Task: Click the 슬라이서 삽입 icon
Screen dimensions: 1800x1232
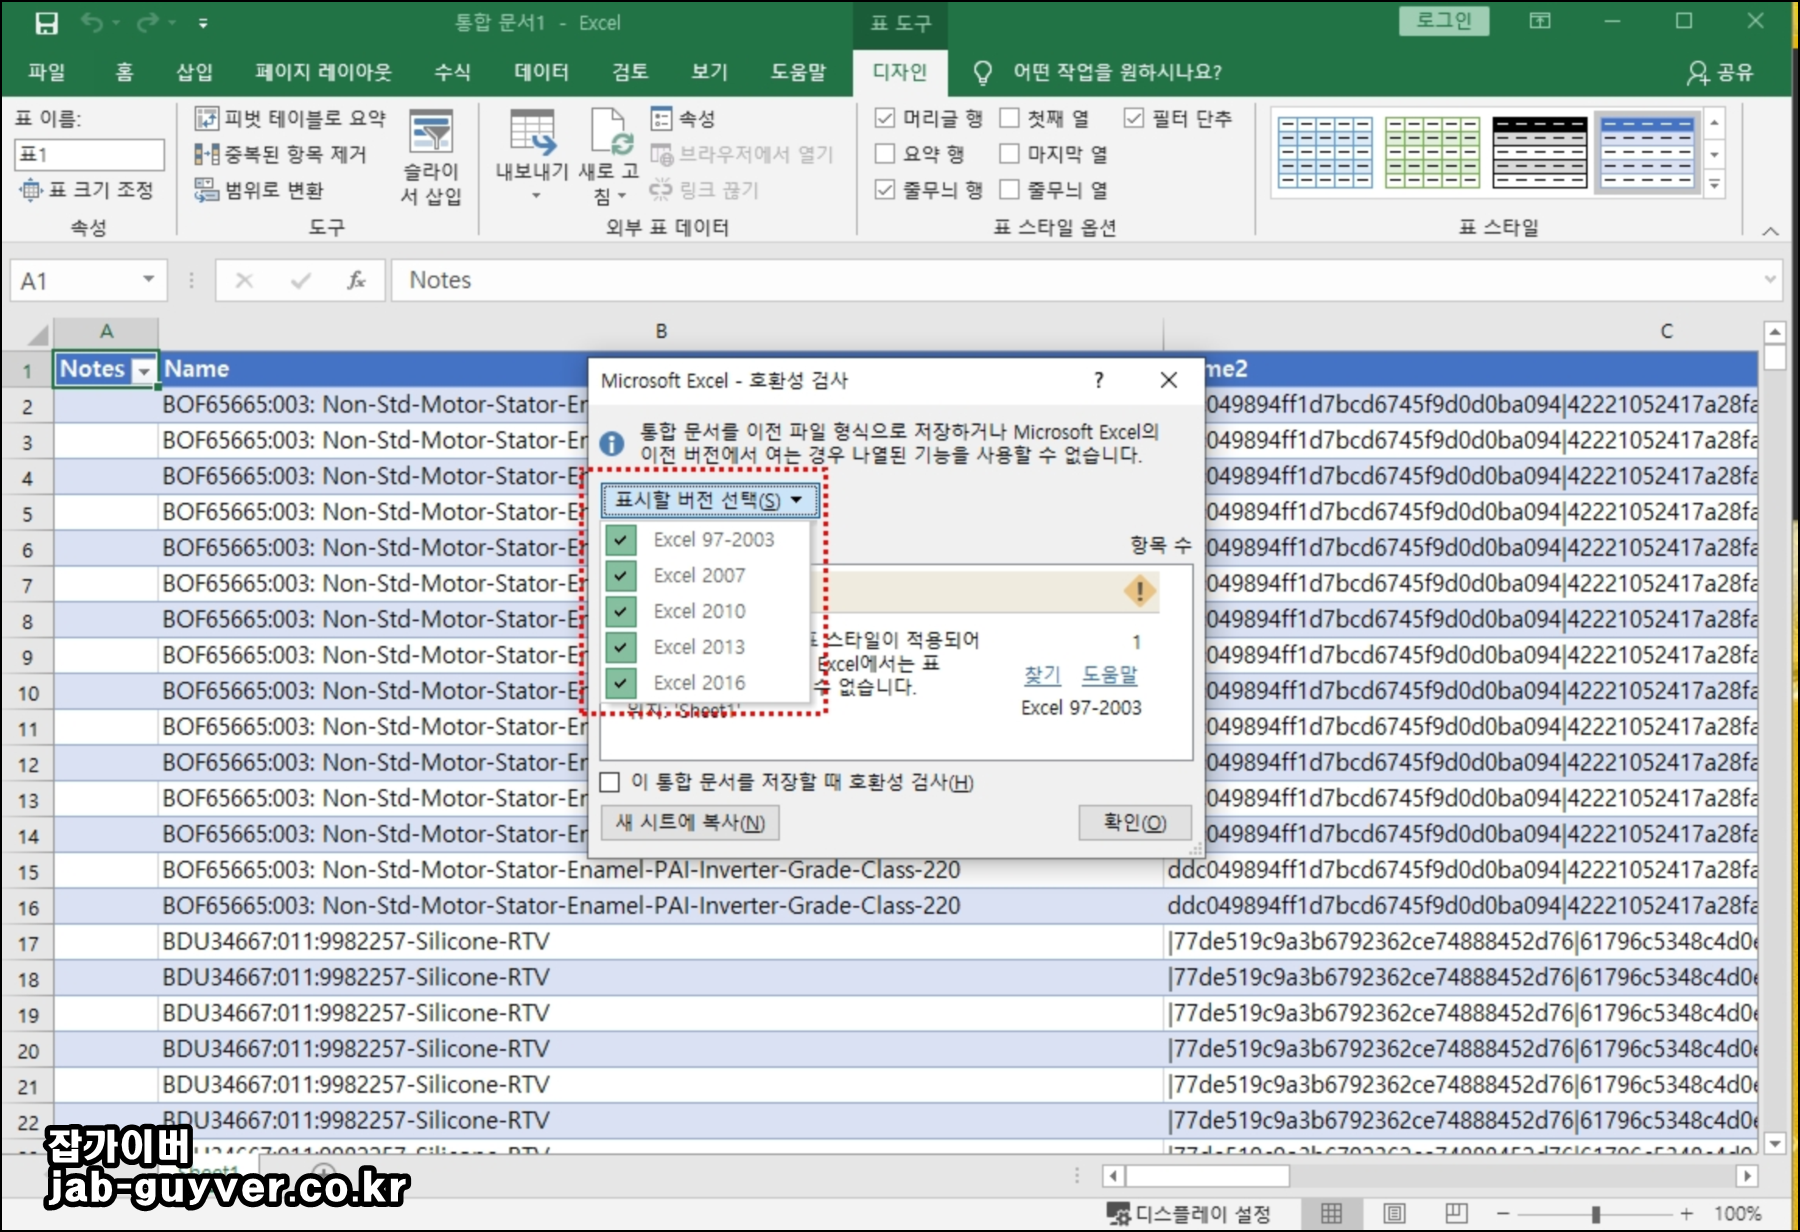Action: [x=431, y=132]
